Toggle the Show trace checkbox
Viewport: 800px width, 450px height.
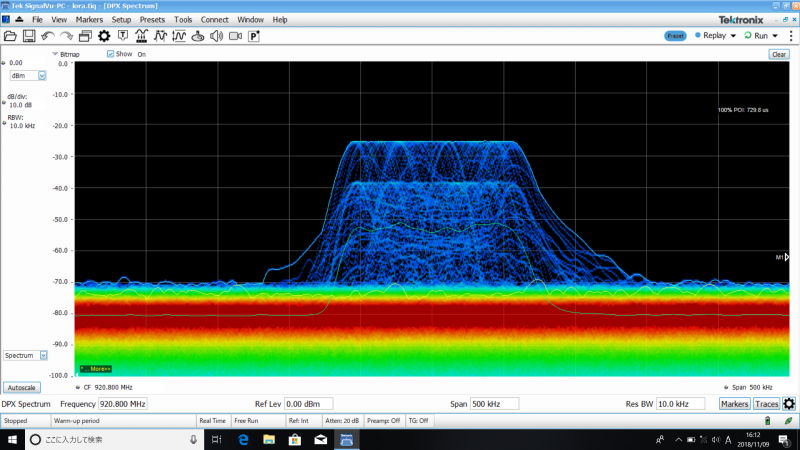coord(110,54)
